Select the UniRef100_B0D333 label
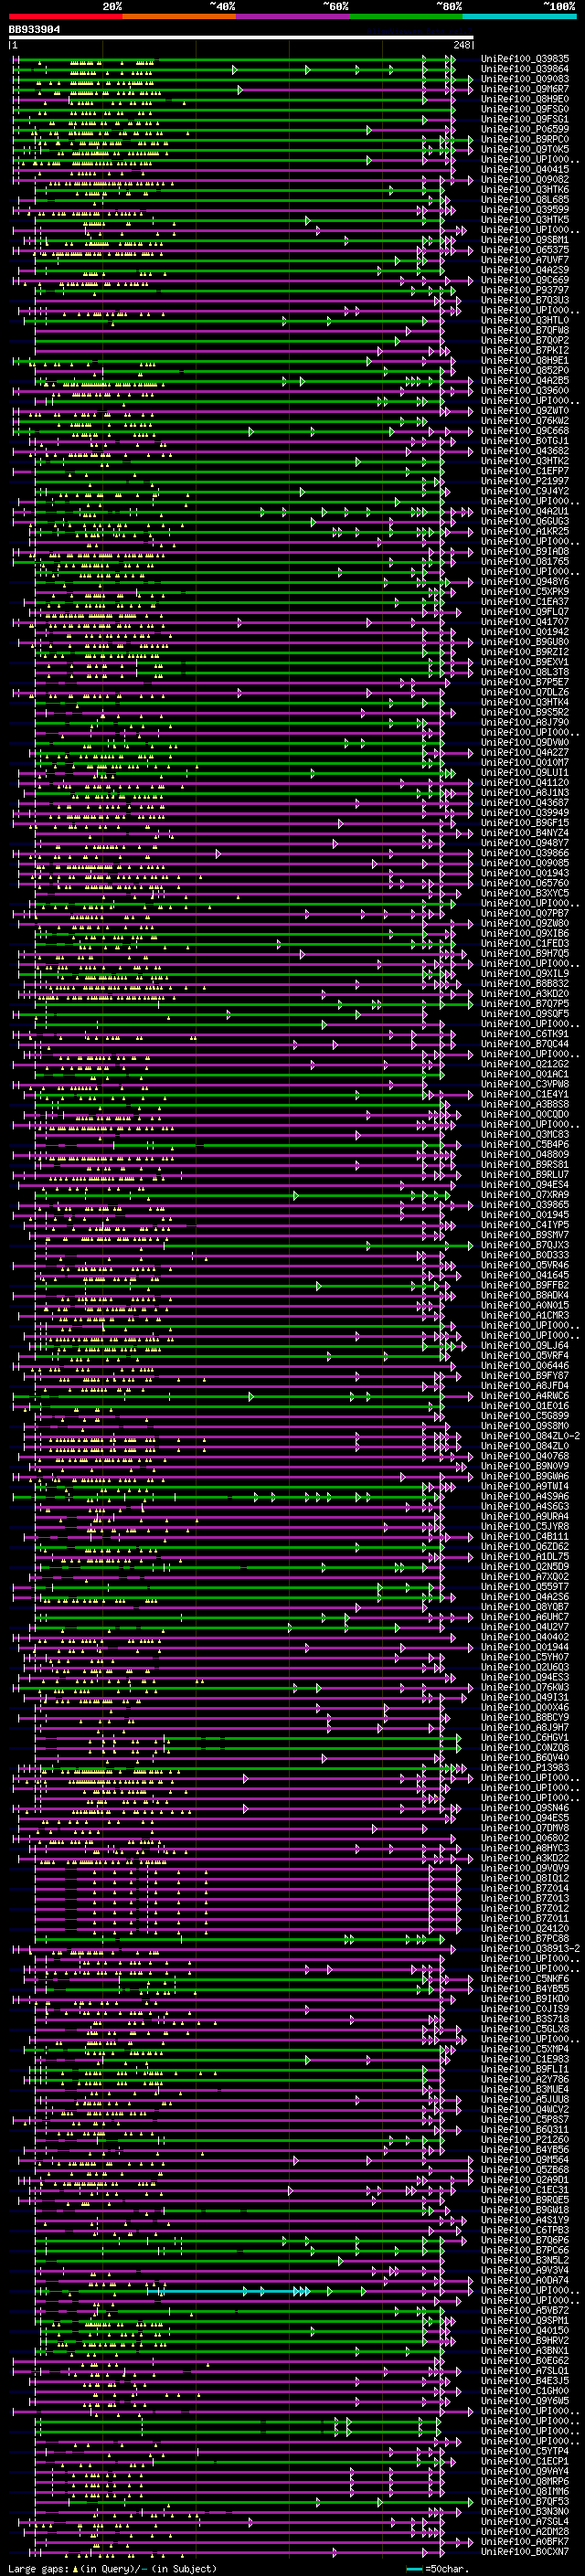 (x=525, y=1255)
